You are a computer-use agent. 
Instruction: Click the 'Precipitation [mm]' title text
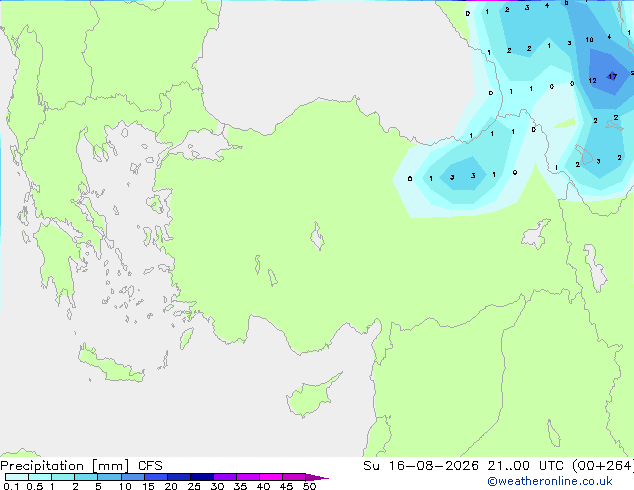65,466
